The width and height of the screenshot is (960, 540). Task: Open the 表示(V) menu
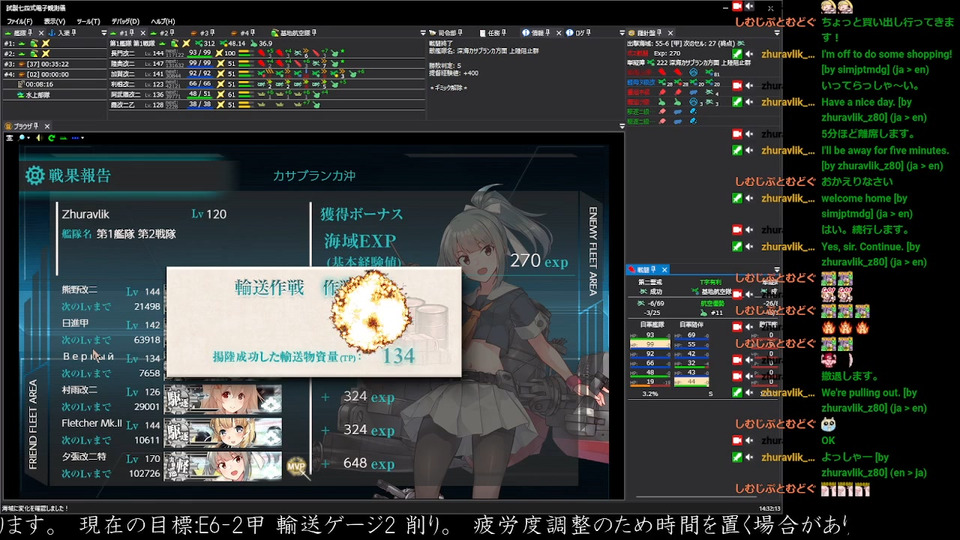tap(54, 21)
